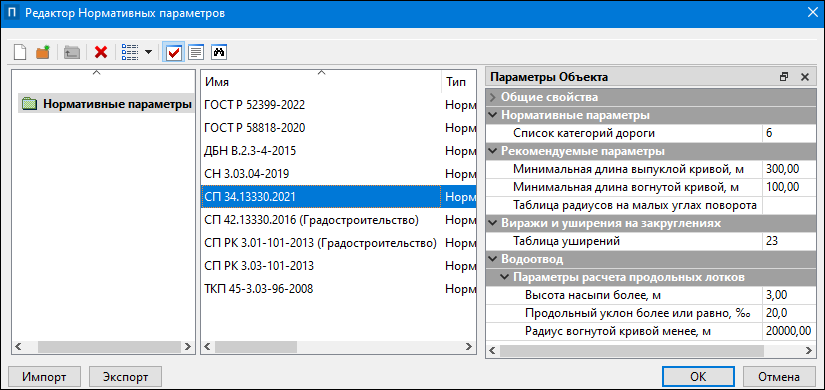This screenshot has height=390, width=825.
Task: Click Таблица радиусов на малых углах поворота
Action: pos(635,205)
